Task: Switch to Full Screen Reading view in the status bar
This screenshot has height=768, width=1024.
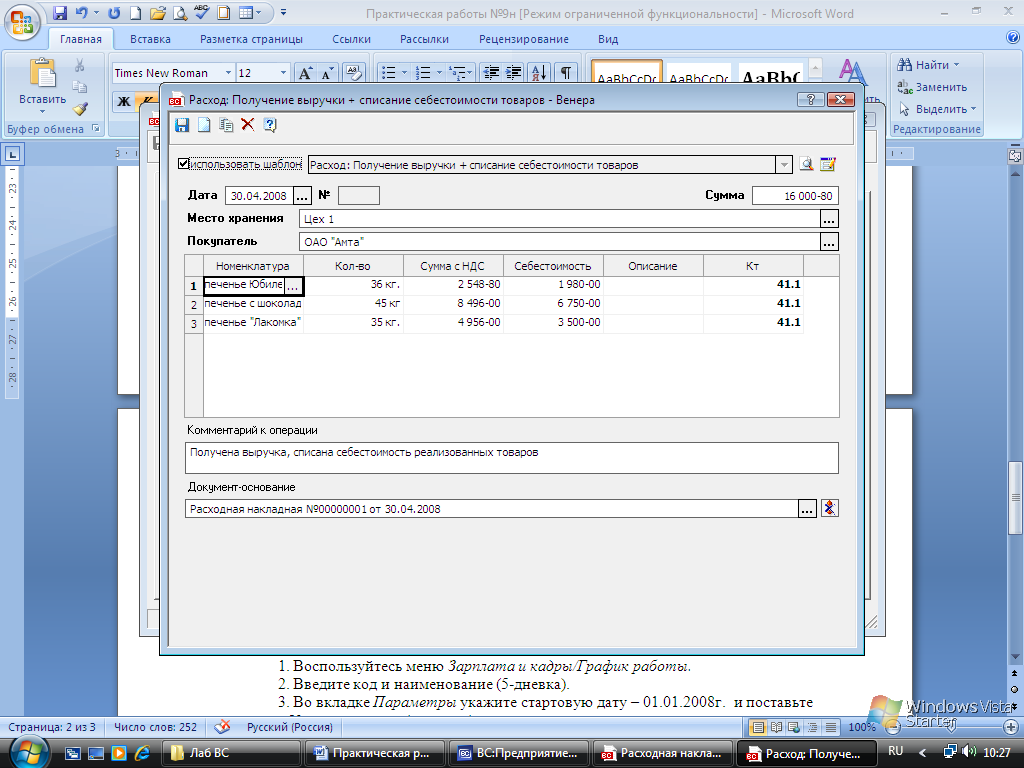Action: (776, 727)
